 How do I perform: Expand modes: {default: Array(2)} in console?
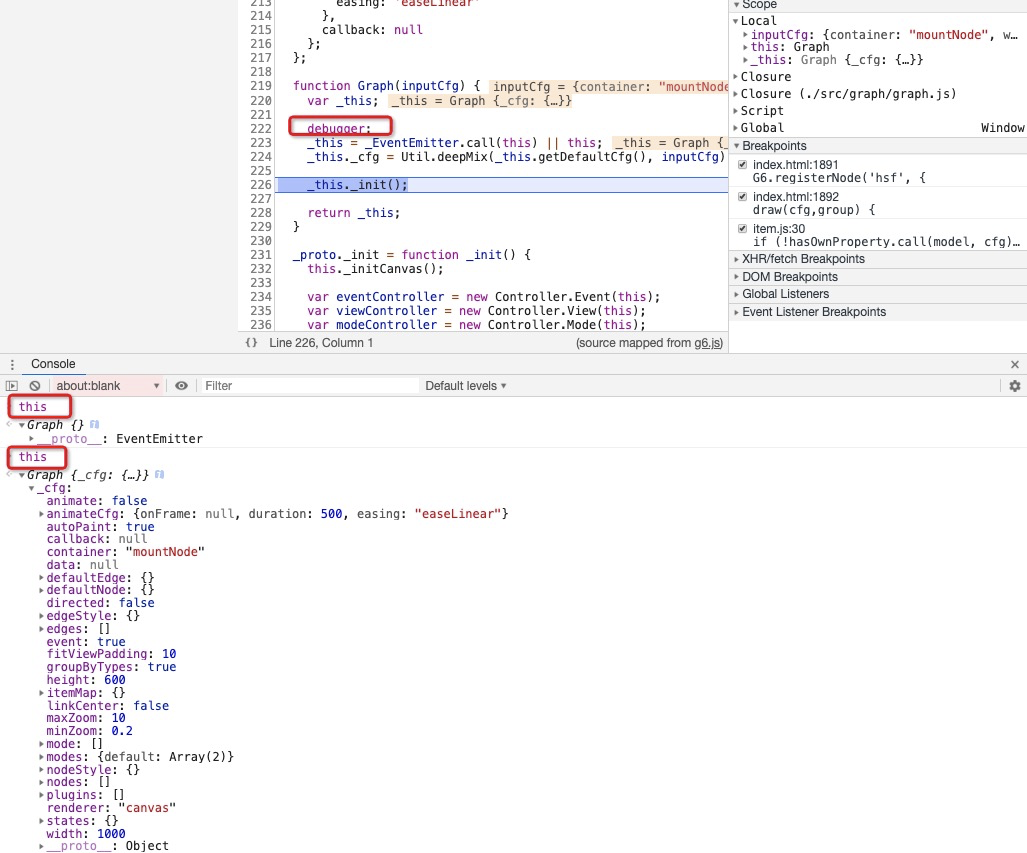pyautogui.click(x=41, y=757)
